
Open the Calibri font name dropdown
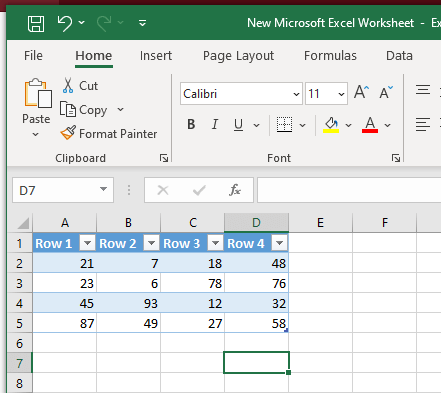[296, 94]
